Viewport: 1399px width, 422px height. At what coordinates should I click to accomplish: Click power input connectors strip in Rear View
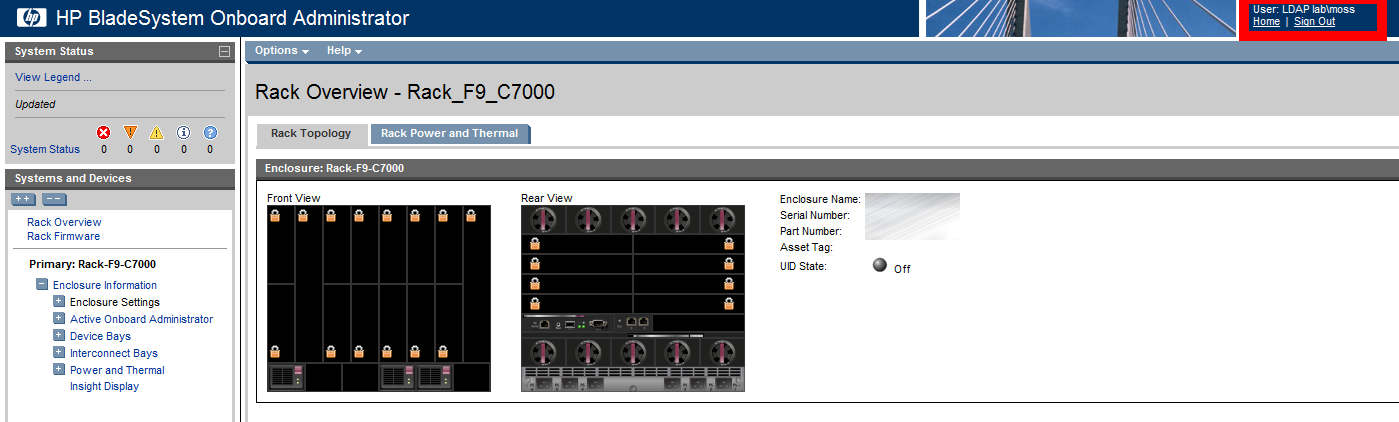(x=633, y=379)
